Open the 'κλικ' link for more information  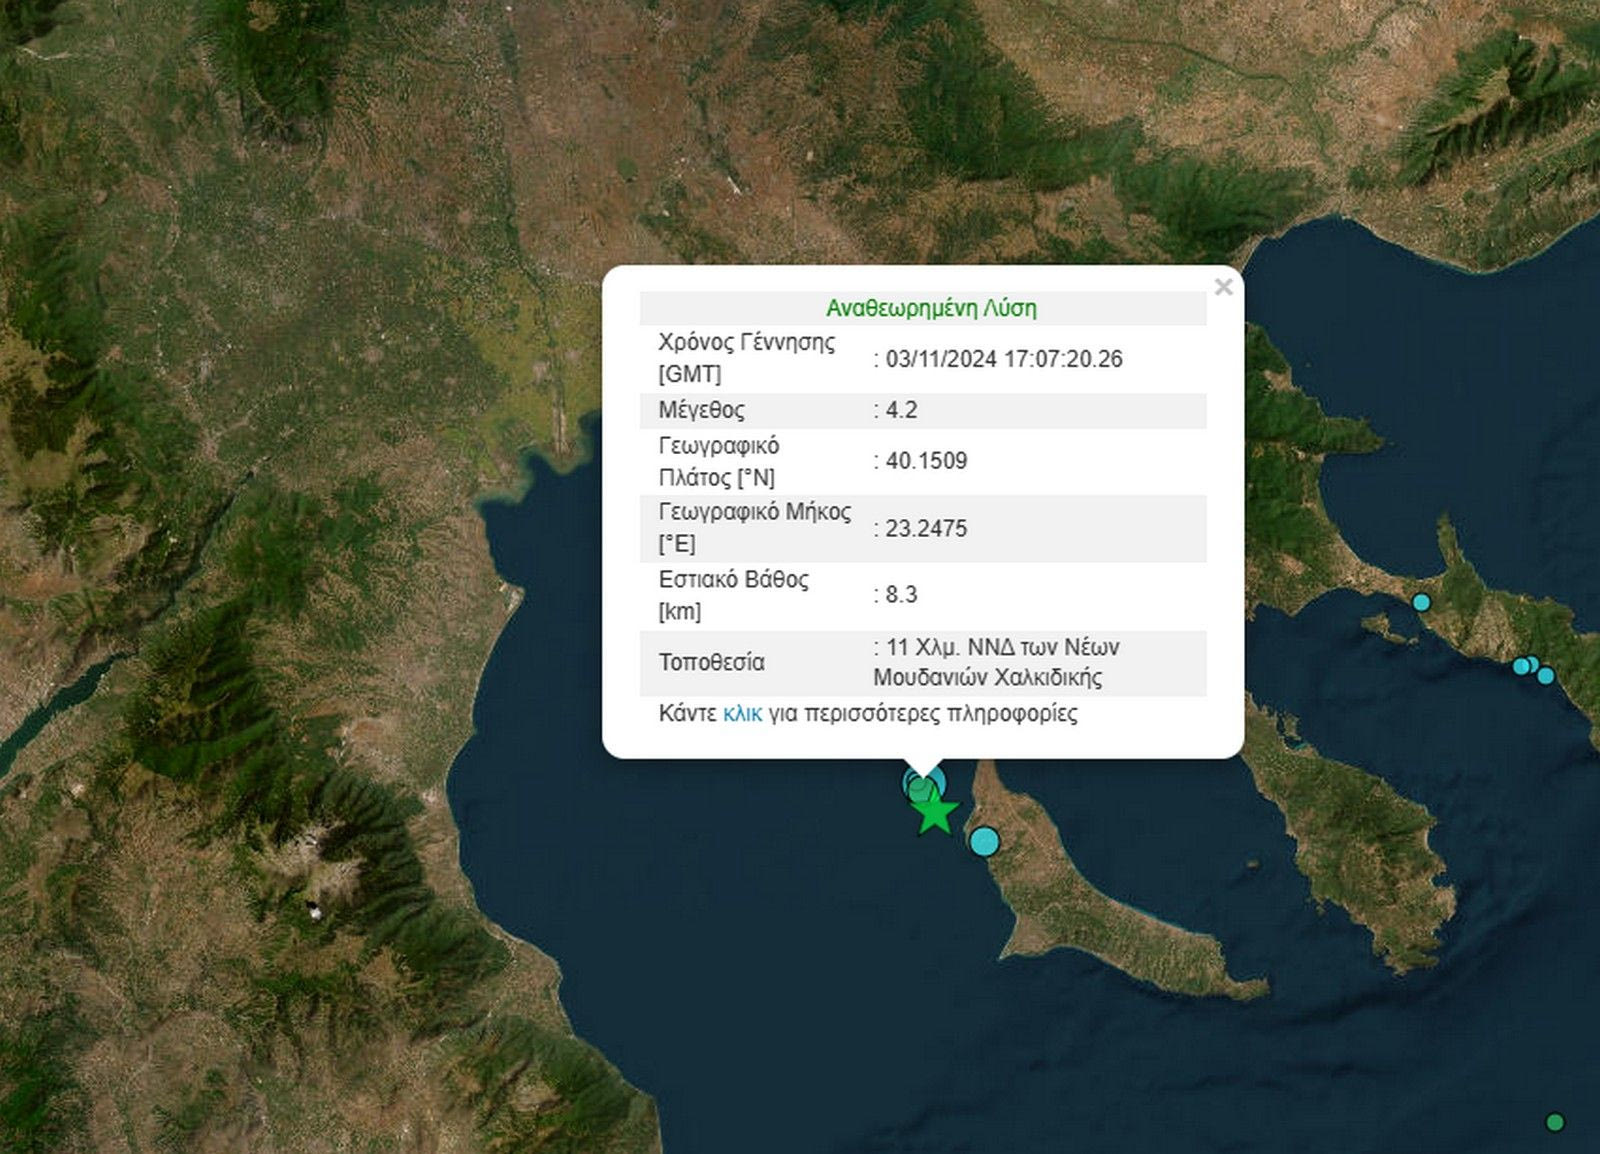click(x=742, y=714)
